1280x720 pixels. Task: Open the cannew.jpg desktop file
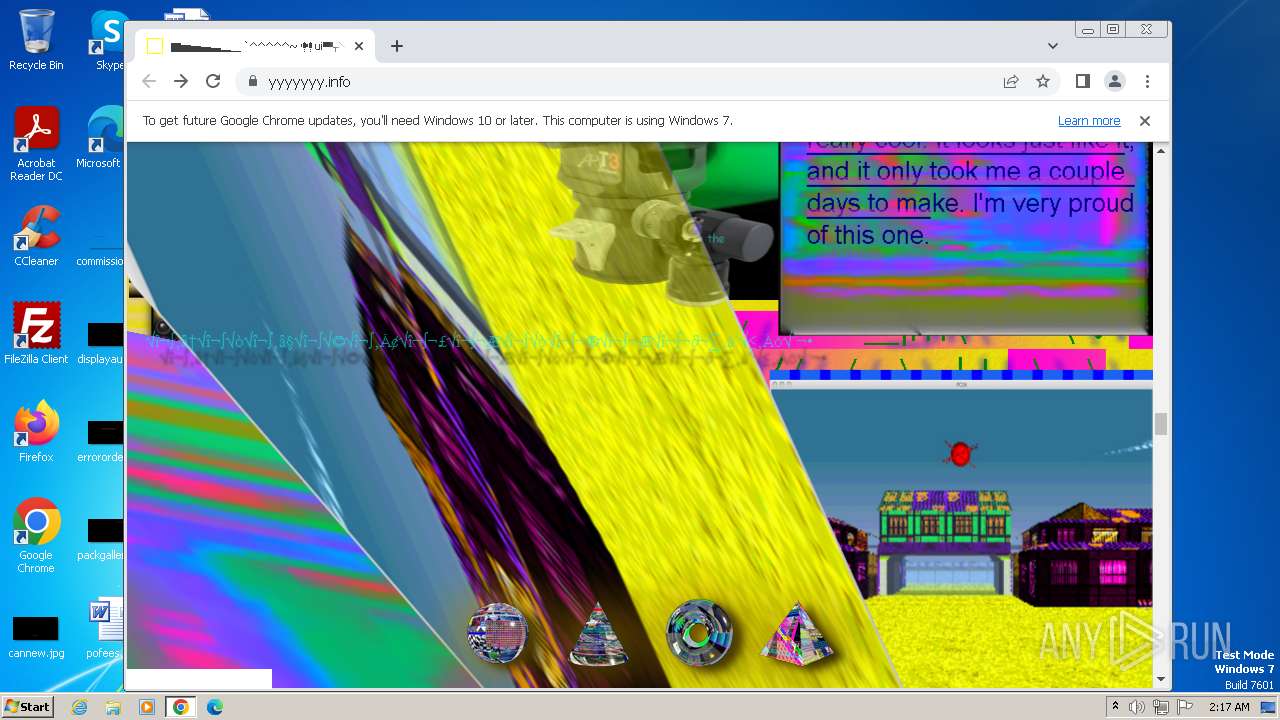tap(36, 637)
